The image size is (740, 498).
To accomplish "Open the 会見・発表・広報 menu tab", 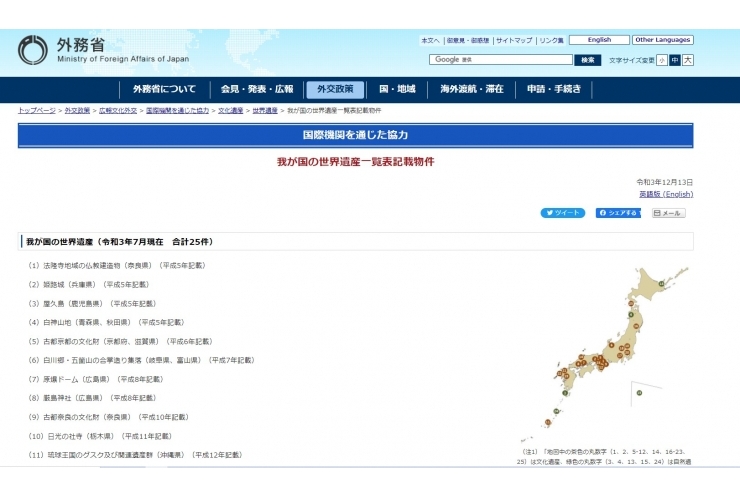I will tap(257, 89).
